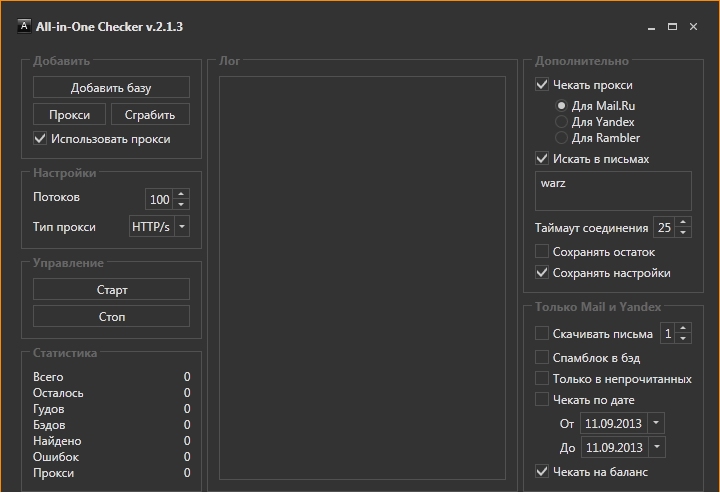Start checking with the Старт button
Screen dimensions: 720x495
point(111,289)
